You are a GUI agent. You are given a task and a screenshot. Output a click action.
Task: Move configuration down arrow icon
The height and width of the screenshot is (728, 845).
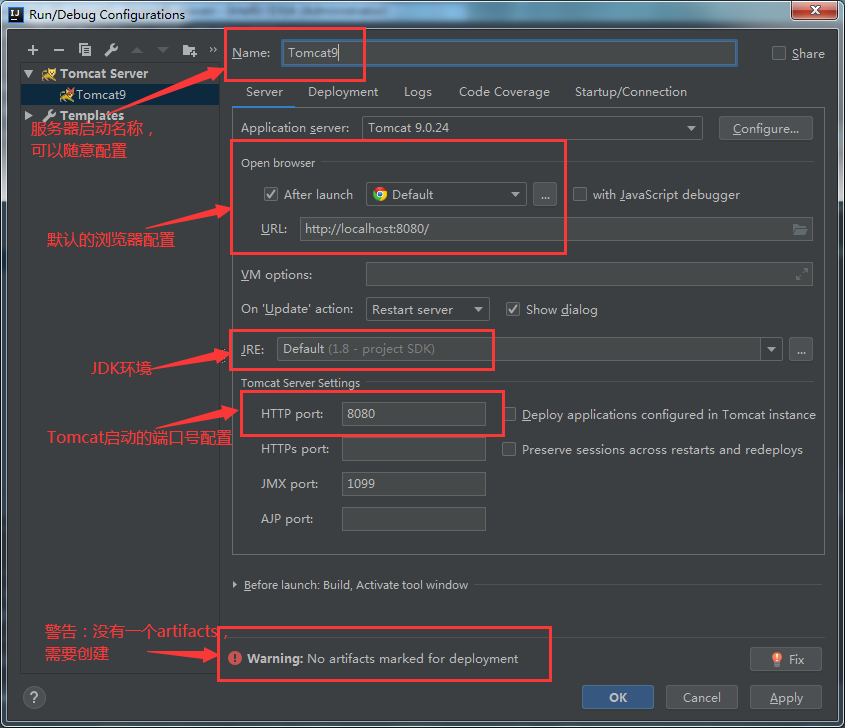[x=163, y=50]
